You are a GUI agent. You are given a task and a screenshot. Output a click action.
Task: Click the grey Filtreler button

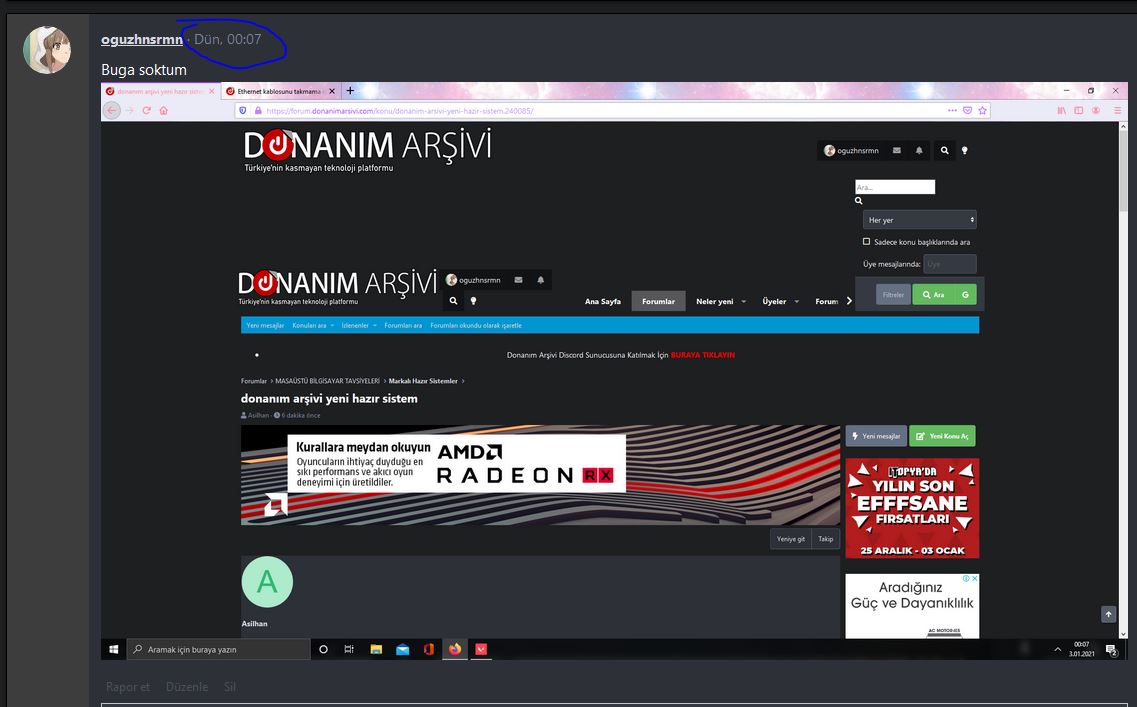893,294
